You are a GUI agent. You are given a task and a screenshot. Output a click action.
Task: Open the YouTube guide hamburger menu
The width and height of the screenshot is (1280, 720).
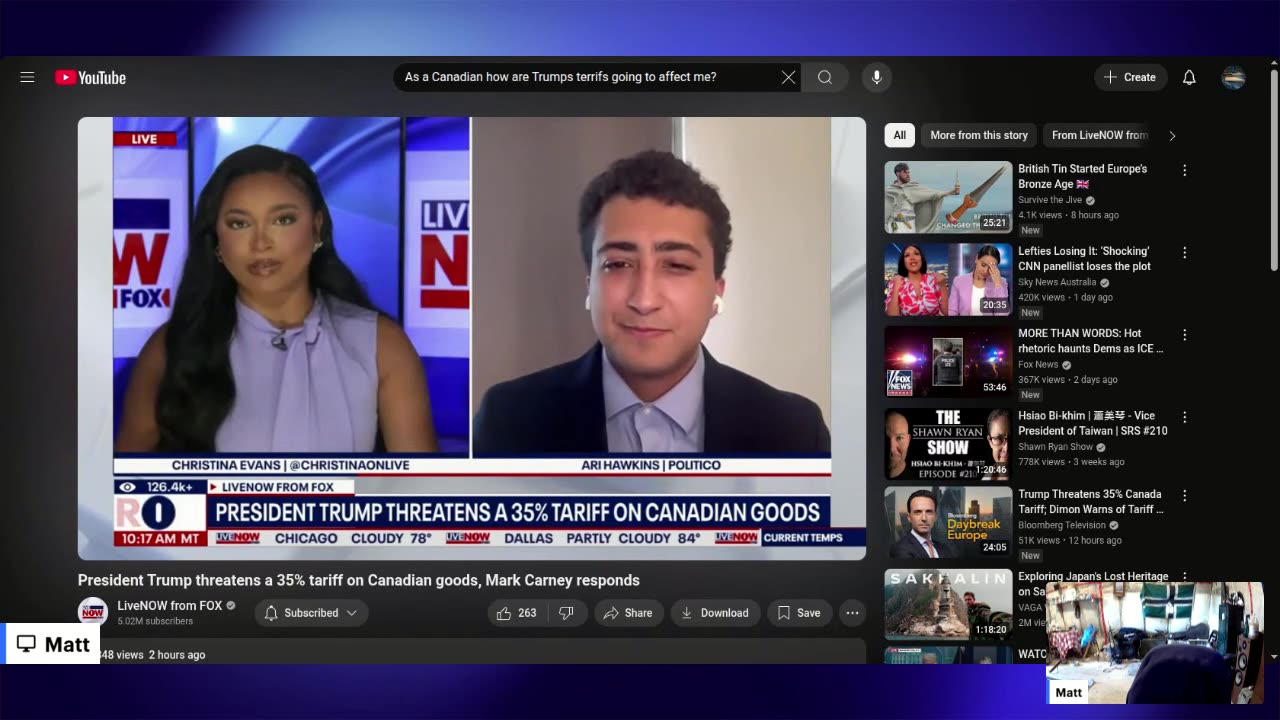point(27,77)
